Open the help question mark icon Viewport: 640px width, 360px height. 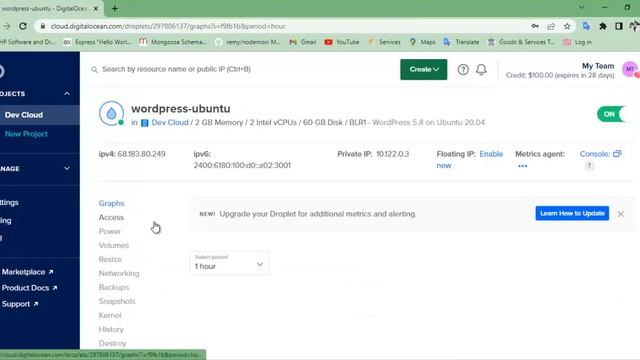463,69
